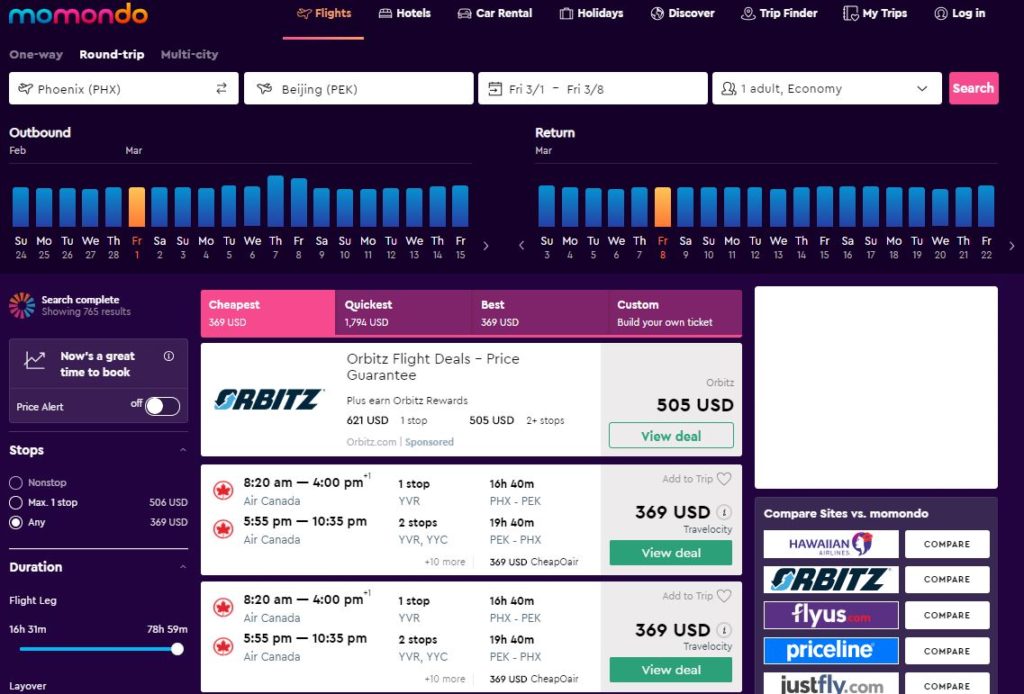This screenshot has width=1024, height=694.
Task: Click the info icon next to 'Now's a great time to book'
Action: click(168, 356)
